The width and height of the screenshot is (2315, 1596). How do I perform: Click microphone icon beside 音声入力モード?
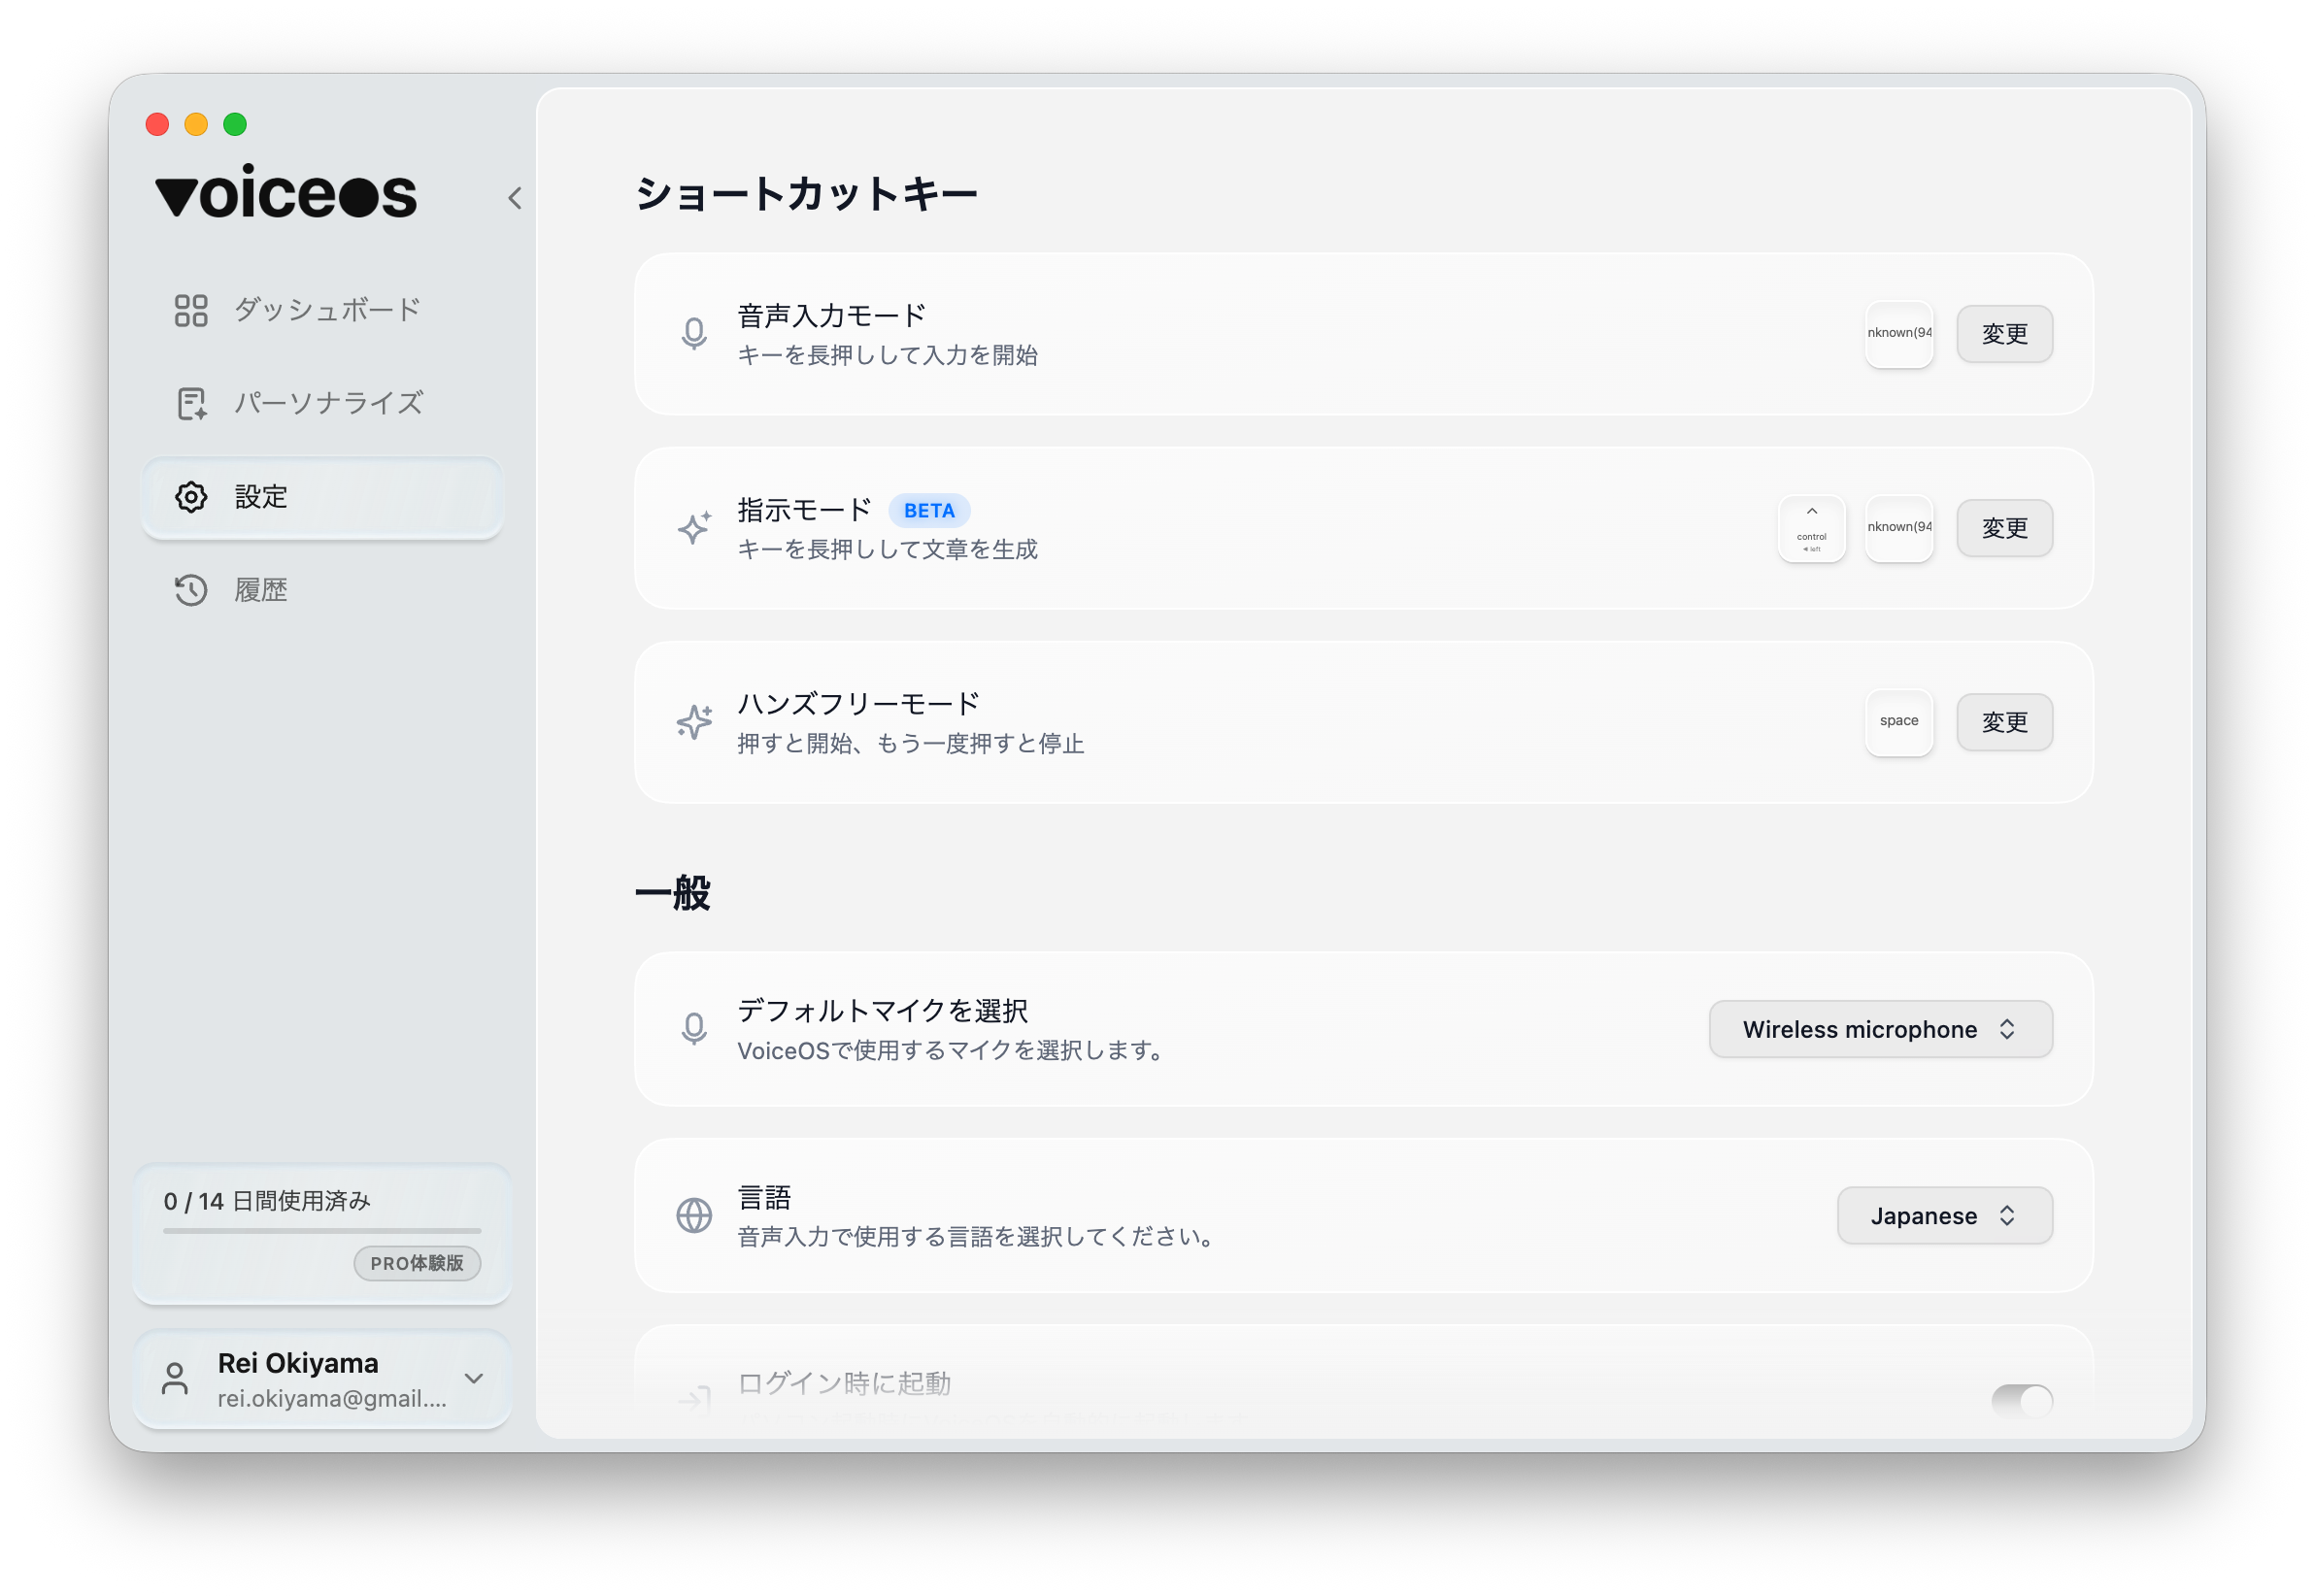click(693, 334)
